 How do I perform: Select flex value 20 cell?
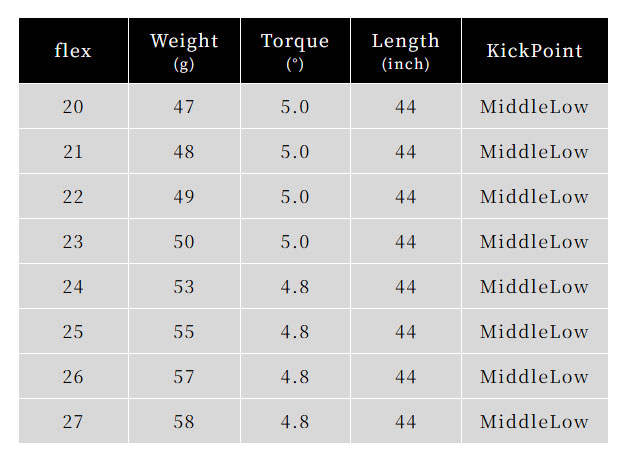(x=73, y=106)
